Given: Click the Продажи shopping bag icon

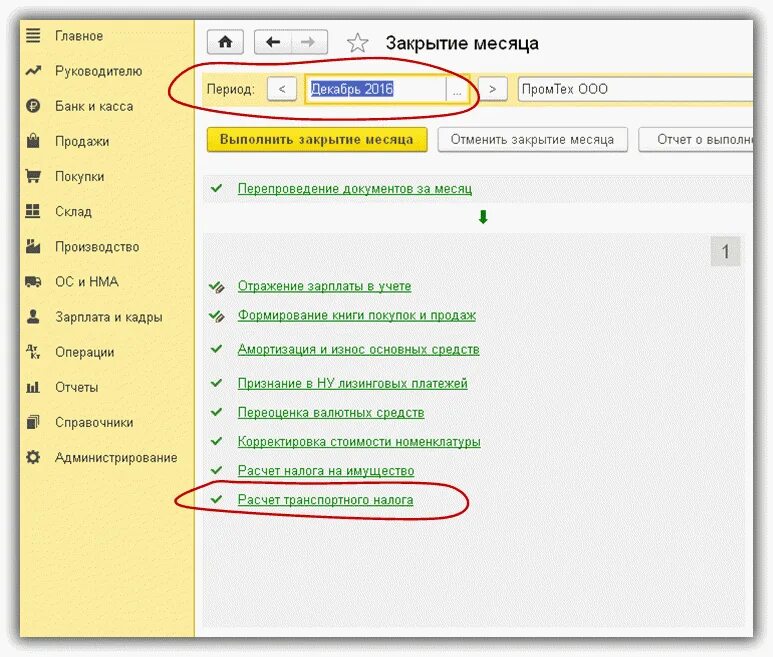Looking at the screenshot, I should (33, 141).
